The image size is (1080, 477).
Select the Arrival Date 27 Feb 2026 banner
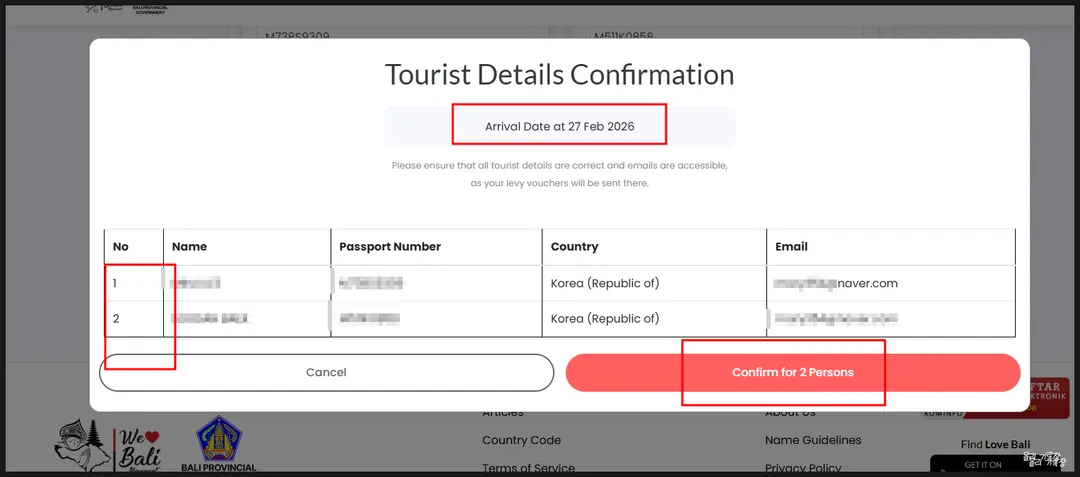(x=560, y=127)
